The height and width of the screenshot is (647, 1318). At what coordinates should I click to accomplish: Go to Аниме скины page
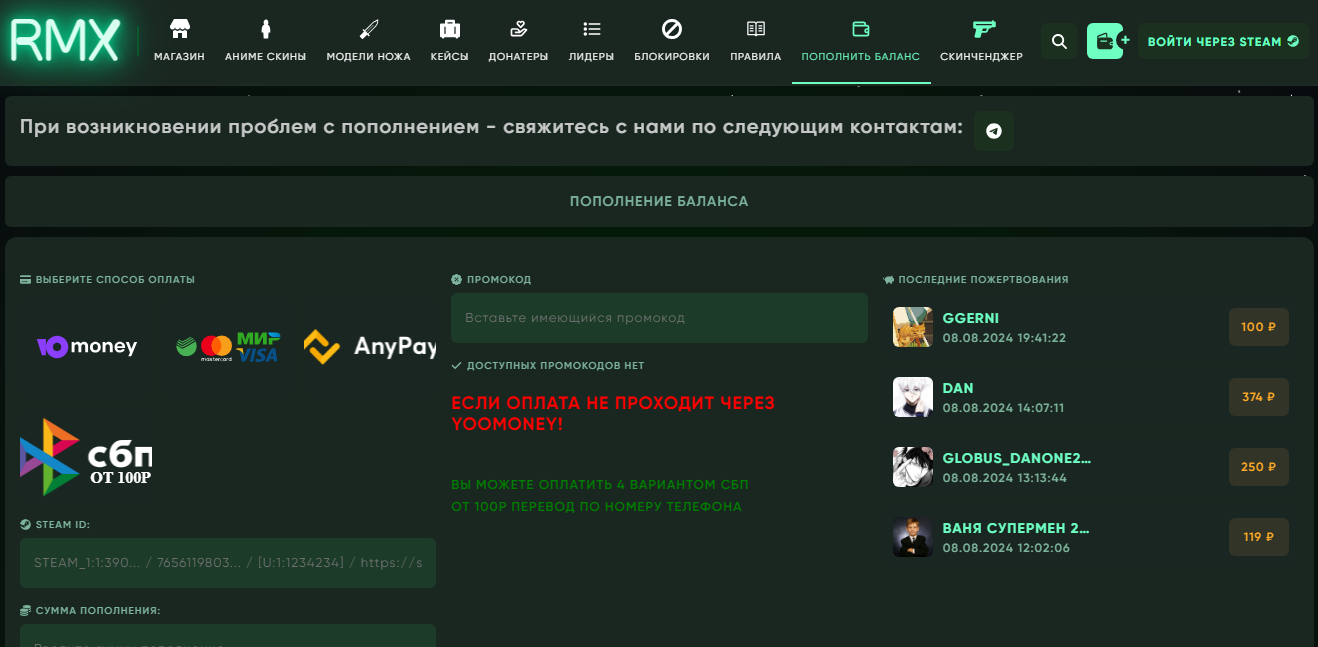pyautogui.click(x=265, y=42)
